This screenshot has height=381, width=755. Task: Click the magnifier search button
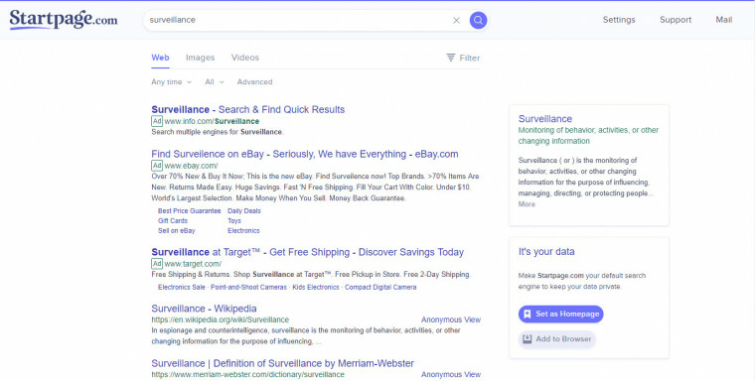pos(478,20)
